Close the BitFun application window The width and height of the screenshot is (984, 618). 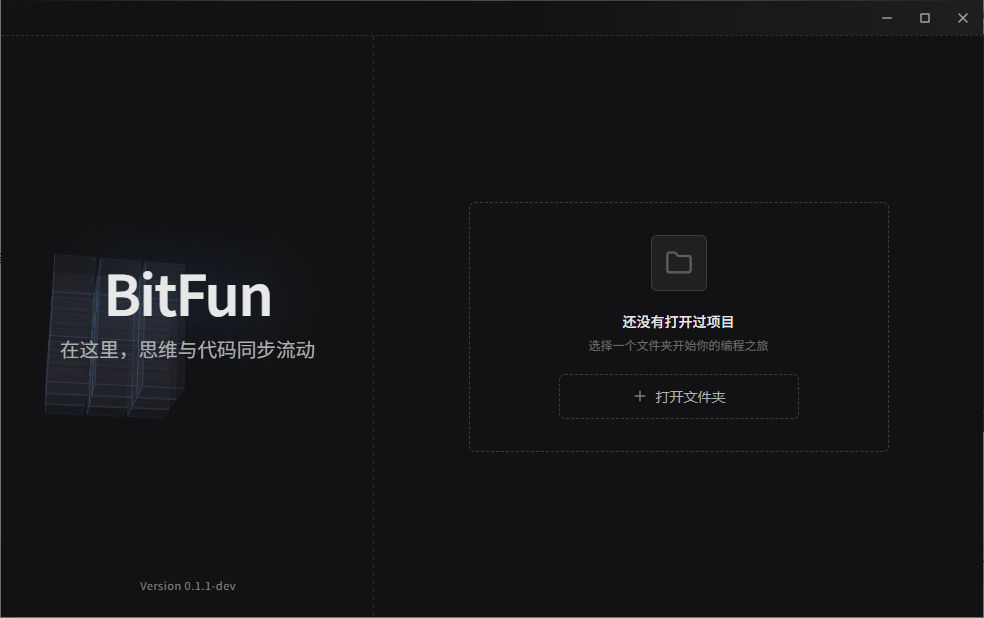(x=962, y=17)
